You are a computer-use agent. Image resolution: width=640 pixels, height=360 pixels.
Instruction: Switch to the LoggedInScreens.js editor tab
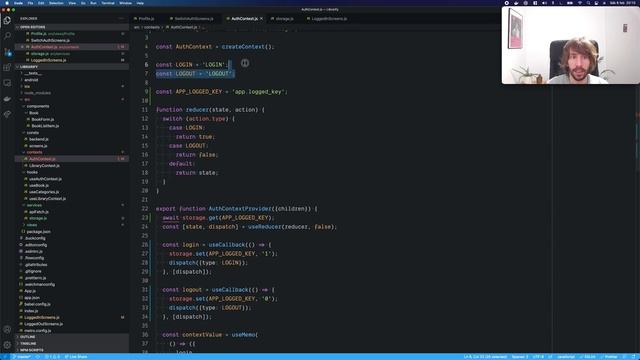click(329, 18)
